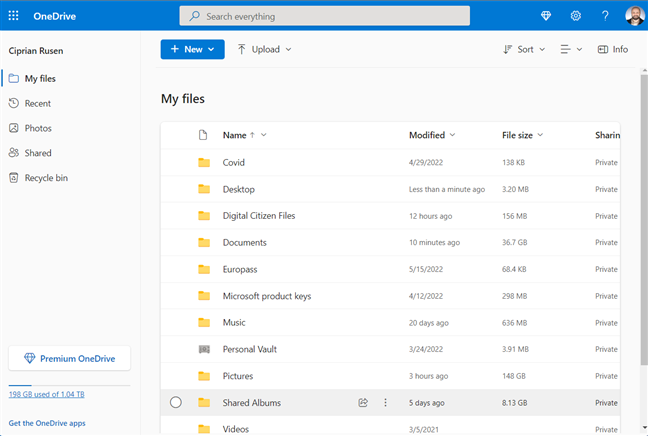Click the Shared Albums folder icon
The image size is (648, 436).
click(204, 403)
